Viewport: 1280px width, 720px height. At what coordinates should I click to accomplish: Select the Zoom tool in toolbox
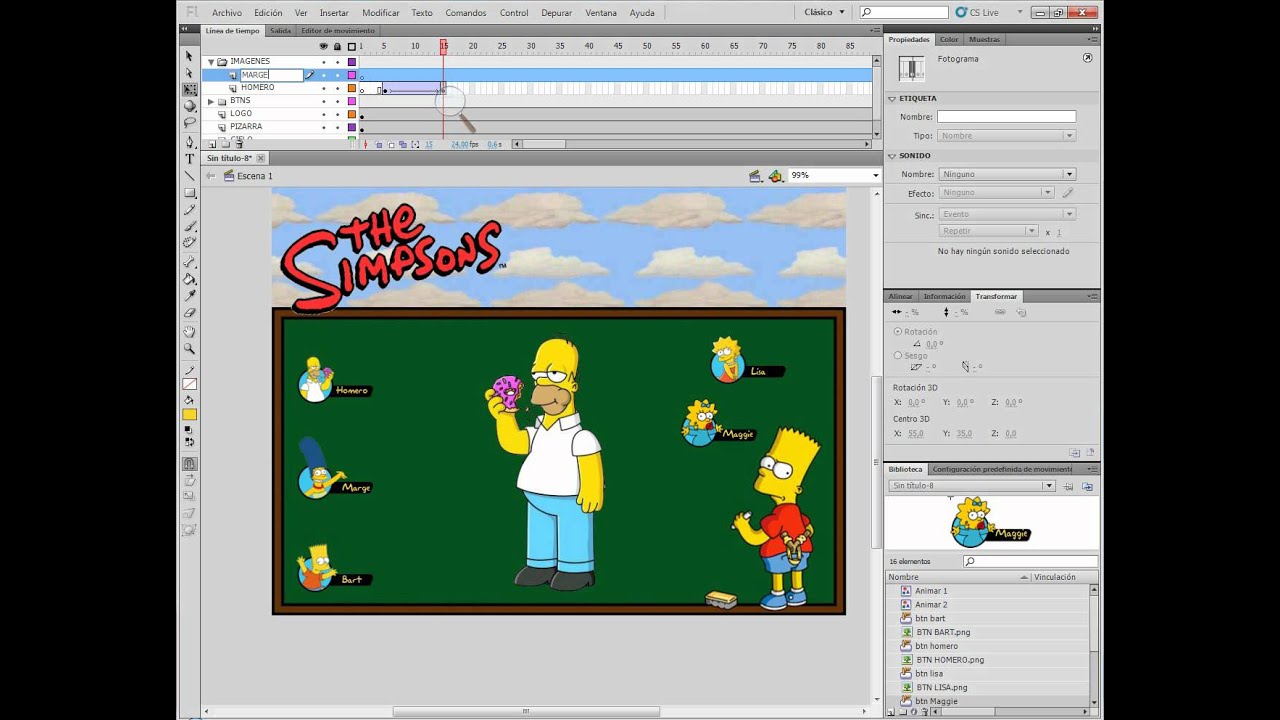point(189,349)
